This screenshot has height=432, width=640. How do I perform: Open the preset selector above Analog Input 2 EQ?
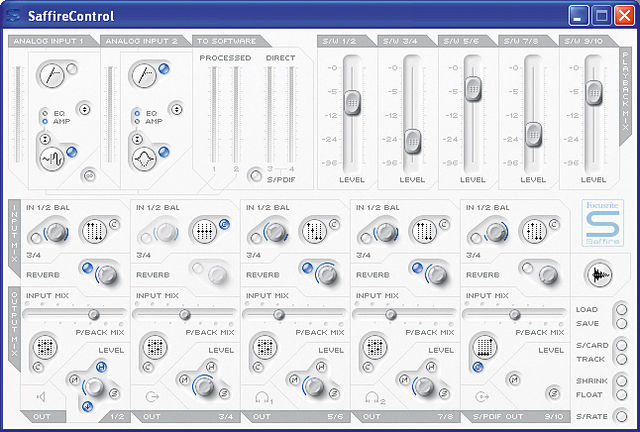tap(137, 139)
